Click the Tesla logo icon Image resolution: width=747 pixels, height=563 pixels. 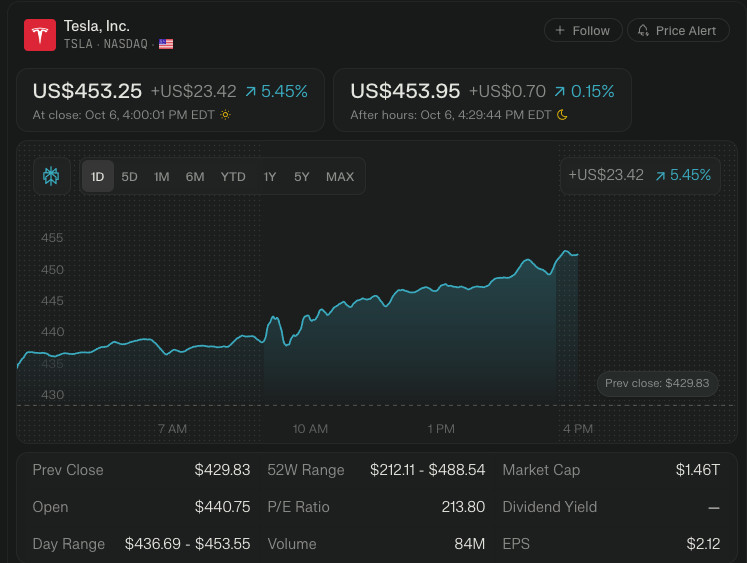(x=40, y=35)
